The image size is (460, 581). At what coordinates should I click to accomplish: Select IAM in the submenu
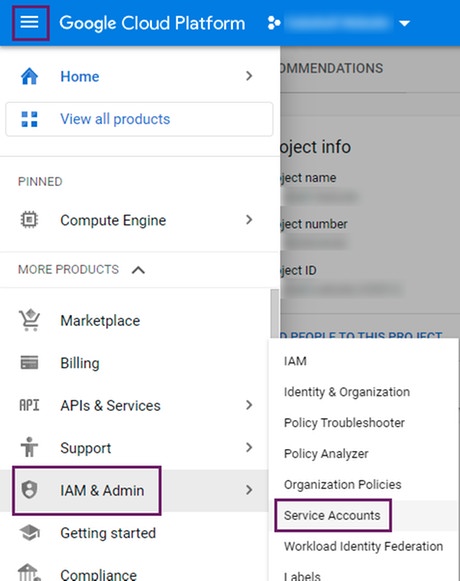pos(295,361)
